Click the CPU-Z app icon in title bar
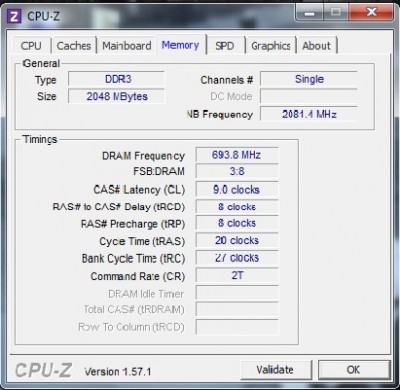Viewport: 400px width, 390px height. click(x=14, y=16)
